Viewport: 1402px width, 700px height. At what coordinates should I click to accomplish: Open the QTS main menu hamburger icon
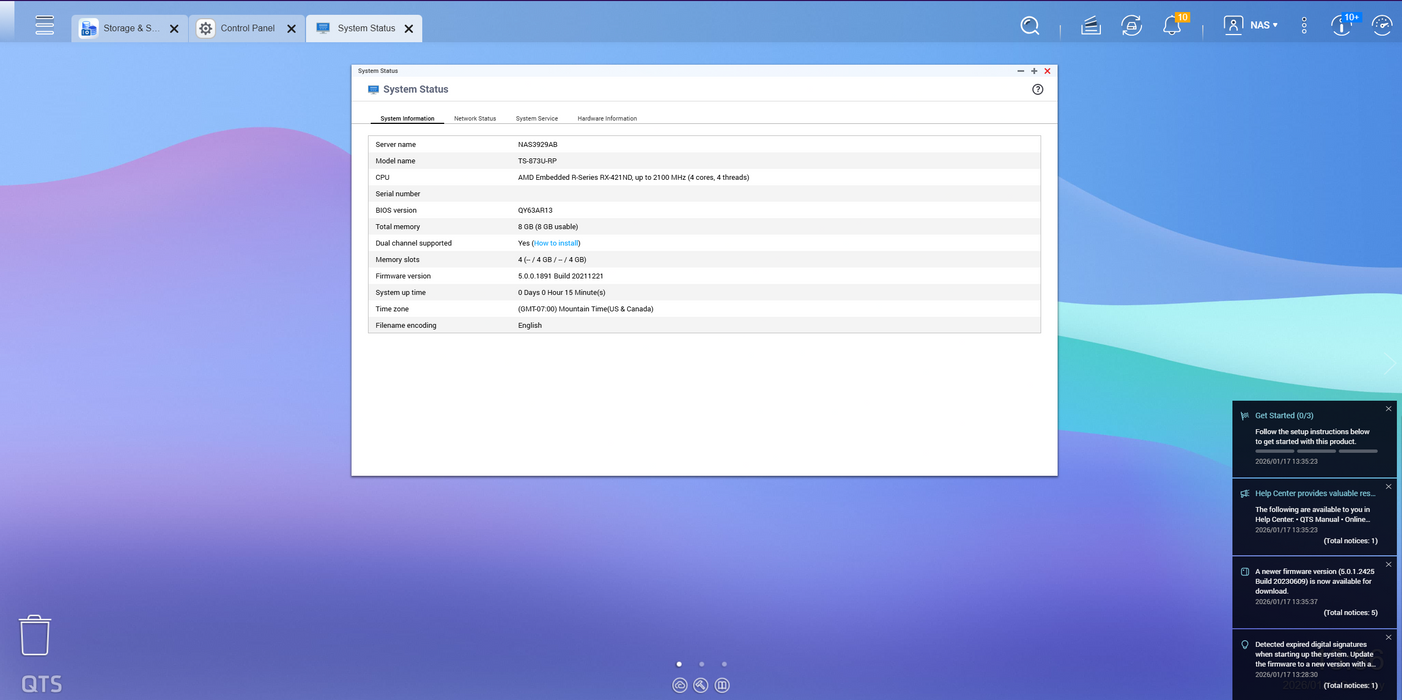point(44,26)
